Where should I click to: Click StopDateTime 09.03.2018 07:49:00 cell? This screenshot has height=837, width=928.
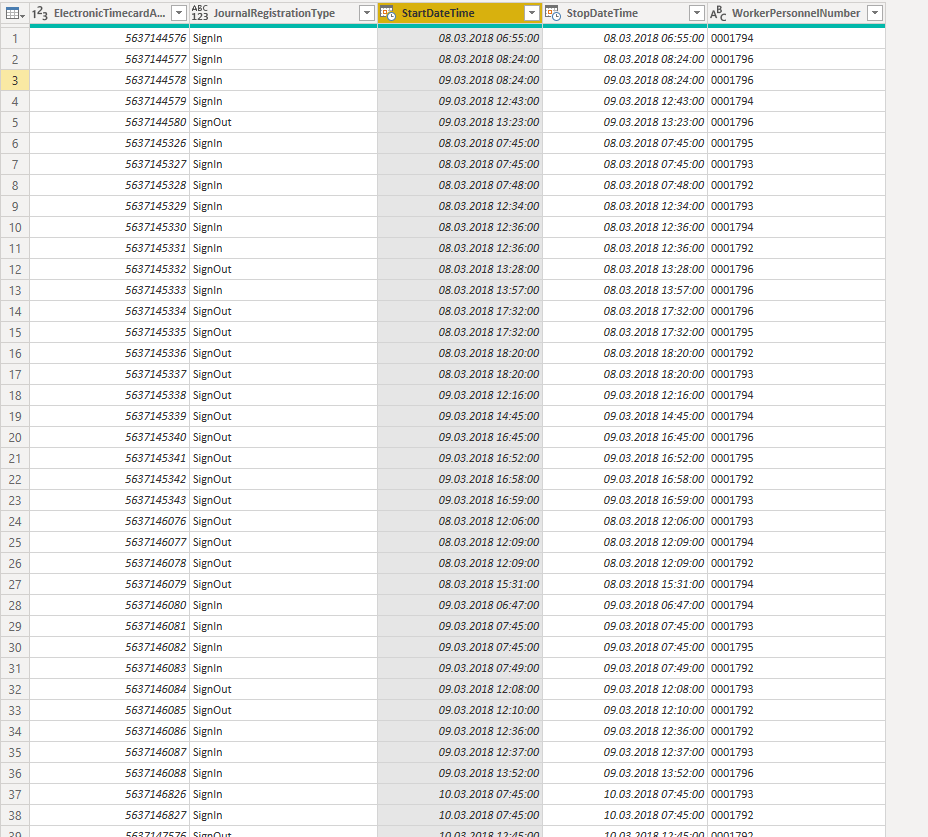tap(625, 669)
